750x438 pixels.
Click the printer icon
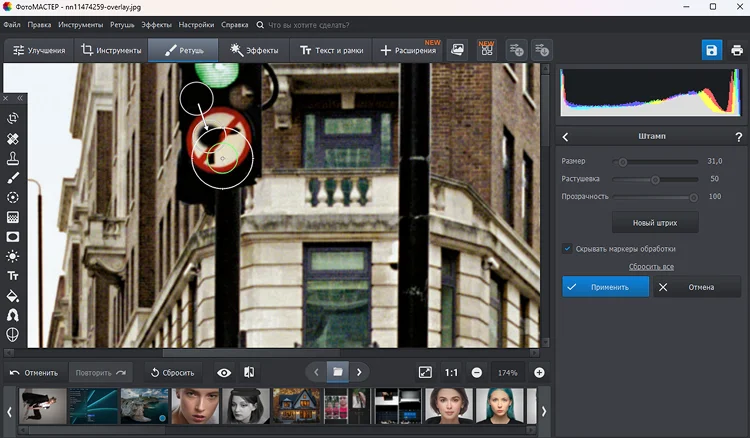click(737, 50)
